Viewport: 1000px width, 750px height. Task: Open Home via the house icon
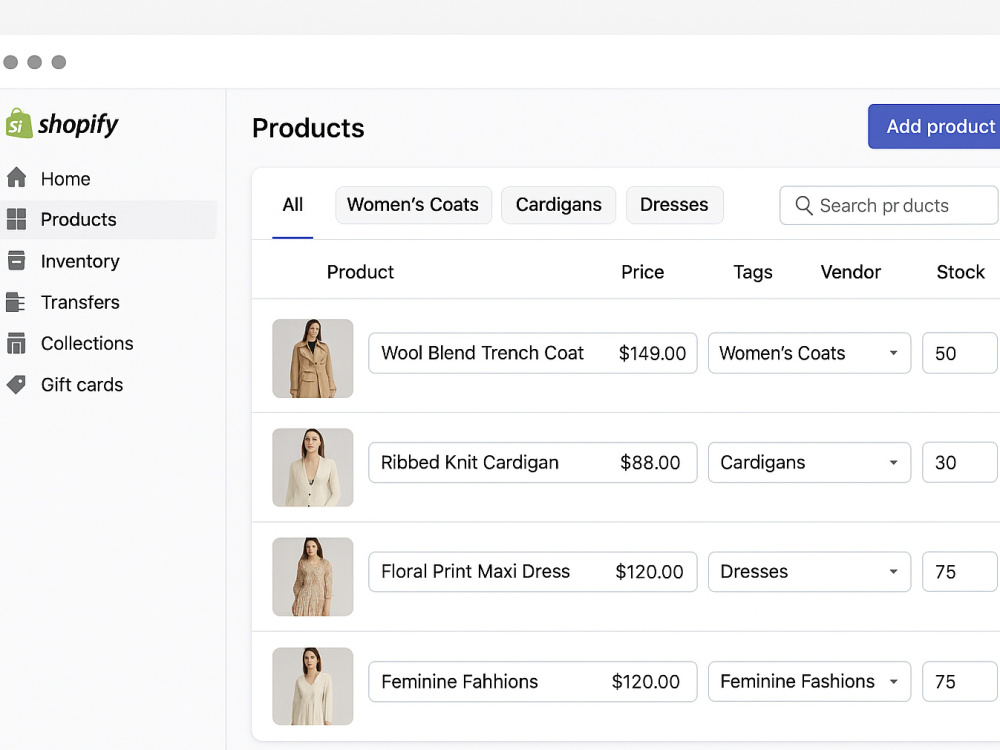click(17, 177)
